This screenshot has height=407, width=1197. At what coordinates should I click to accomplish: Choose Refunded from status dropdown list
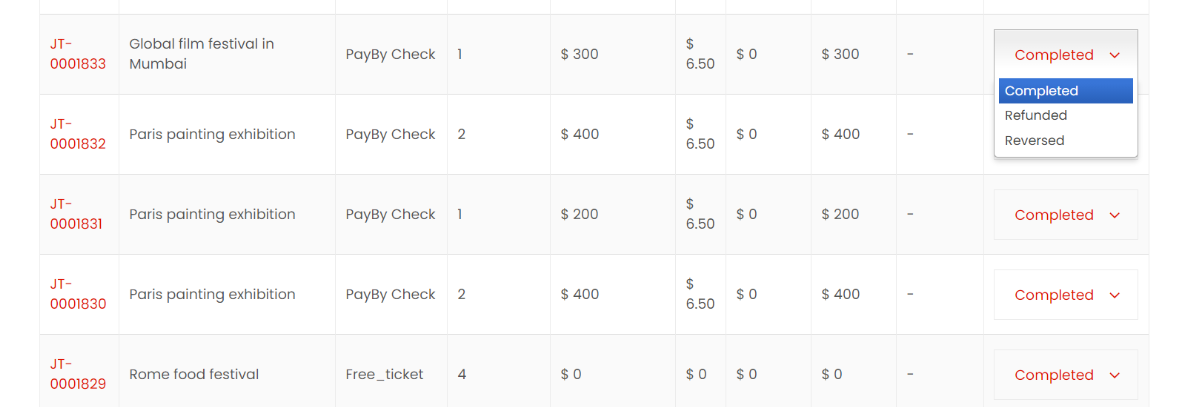coord(1036,116)
